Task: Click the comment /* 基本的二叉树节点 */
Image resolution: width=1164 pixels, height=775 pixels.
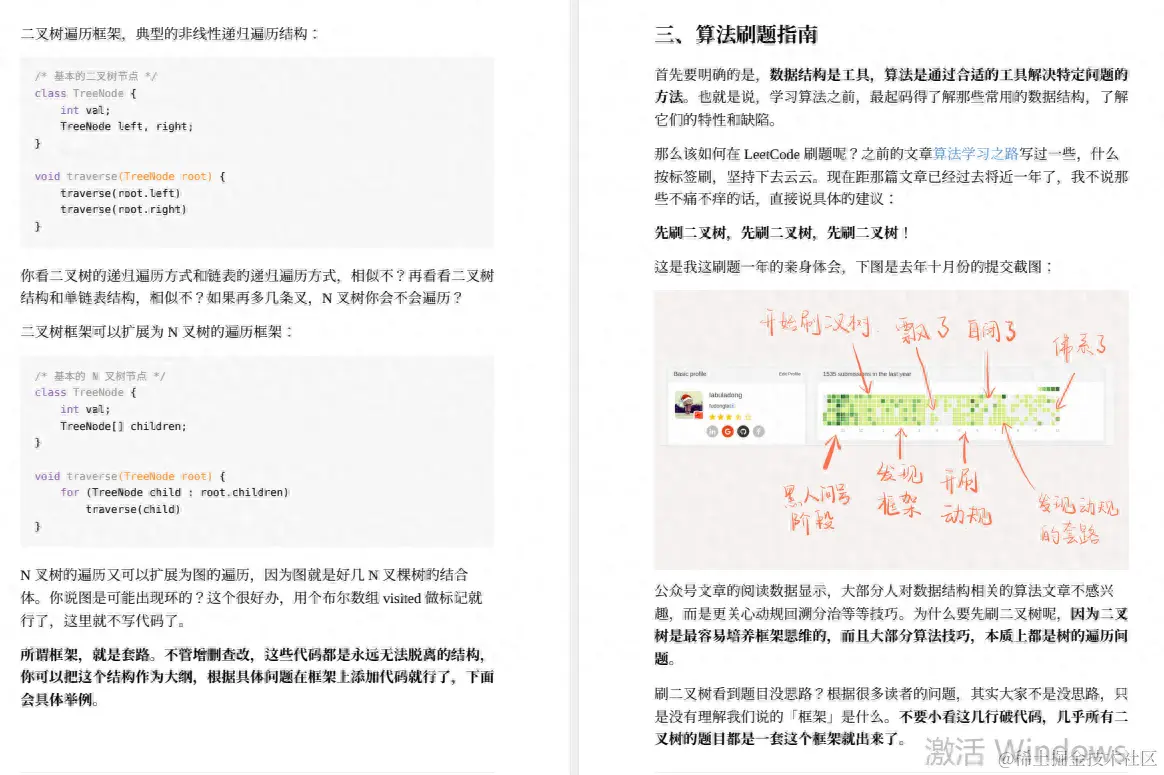Action: pos(96,76)
